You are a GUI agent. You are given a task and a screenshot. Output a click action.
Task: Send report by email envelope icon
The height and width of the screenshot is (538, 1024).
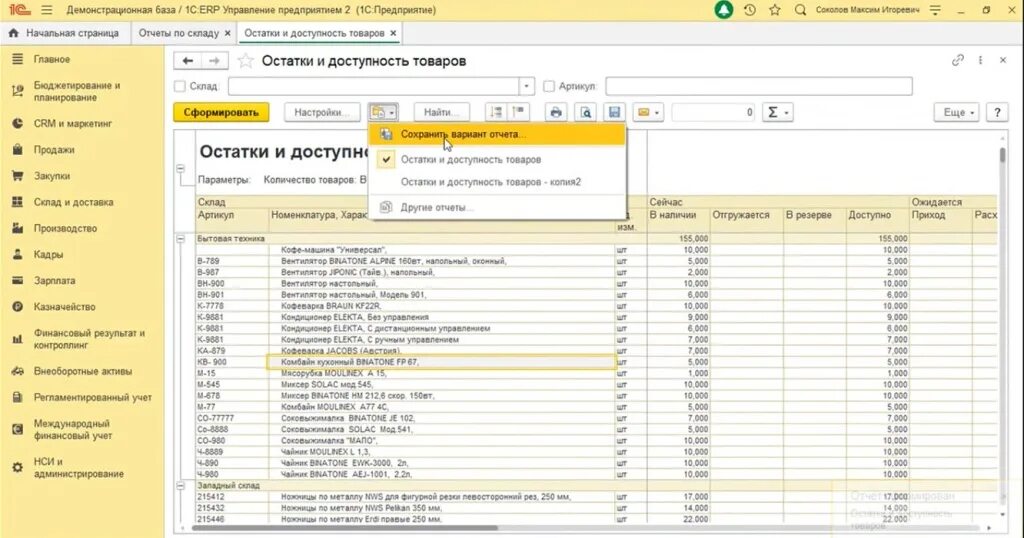coord(648,112)
